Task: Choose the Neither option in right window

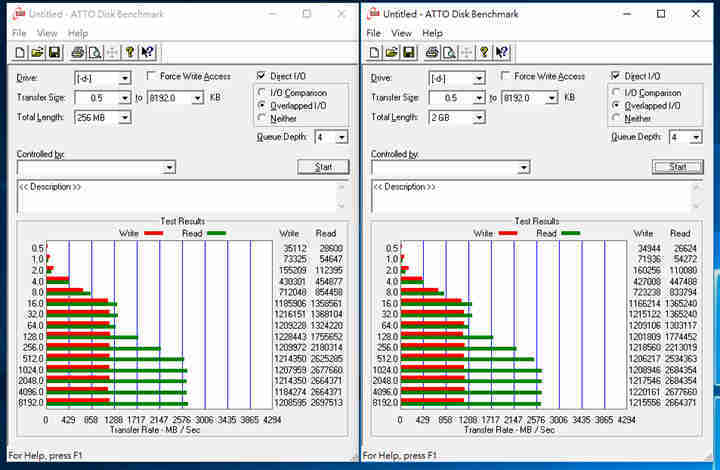Action: point(616,118)
